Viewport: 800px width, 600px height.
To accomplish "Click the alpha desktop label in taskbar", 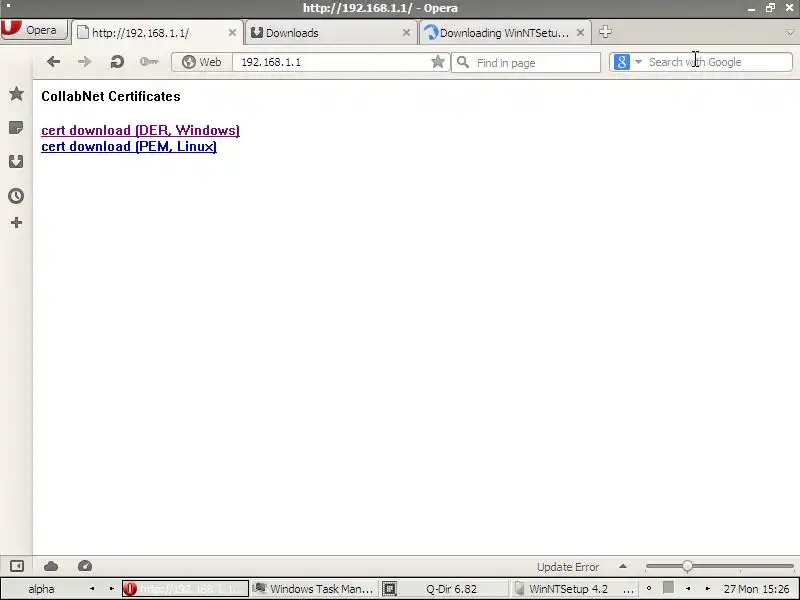I will click(x=41, y=589).
